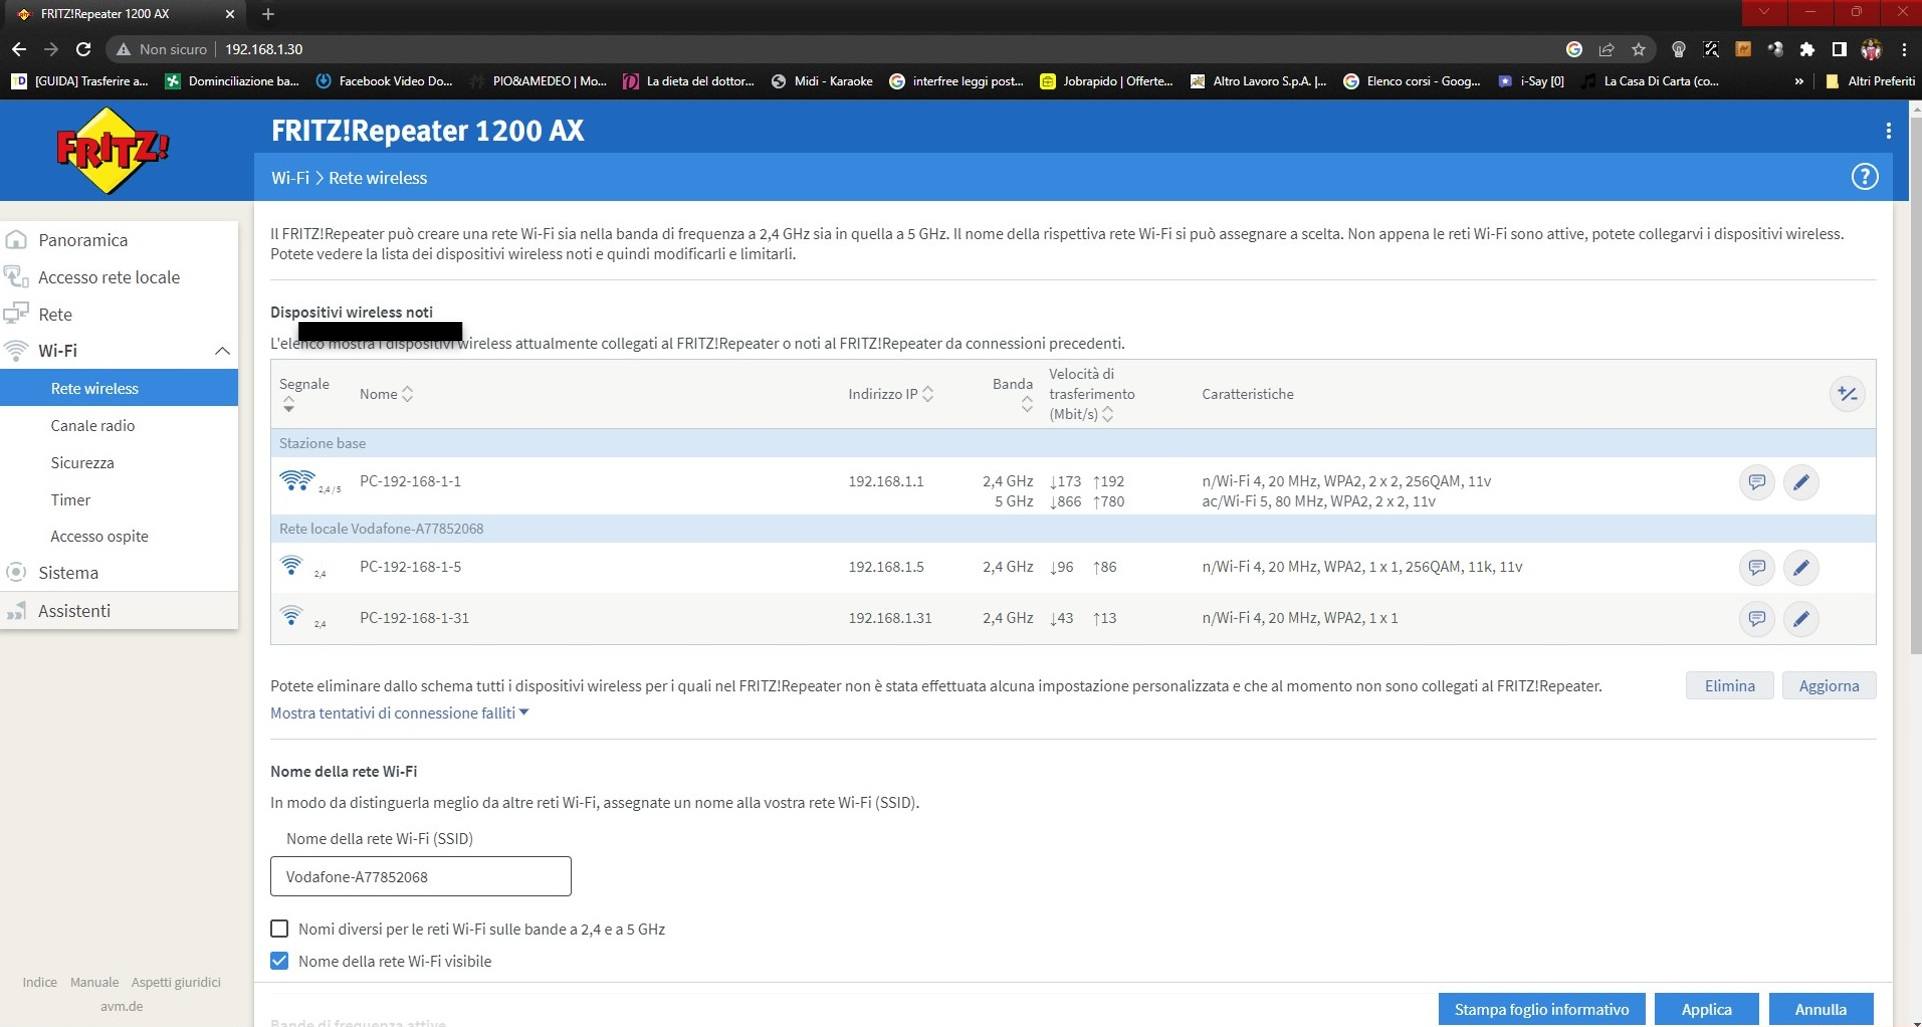1922x1027 pixels.
Task: Open 'Altri Preferiti' bookmarks folder
Action: point(1870,81)
